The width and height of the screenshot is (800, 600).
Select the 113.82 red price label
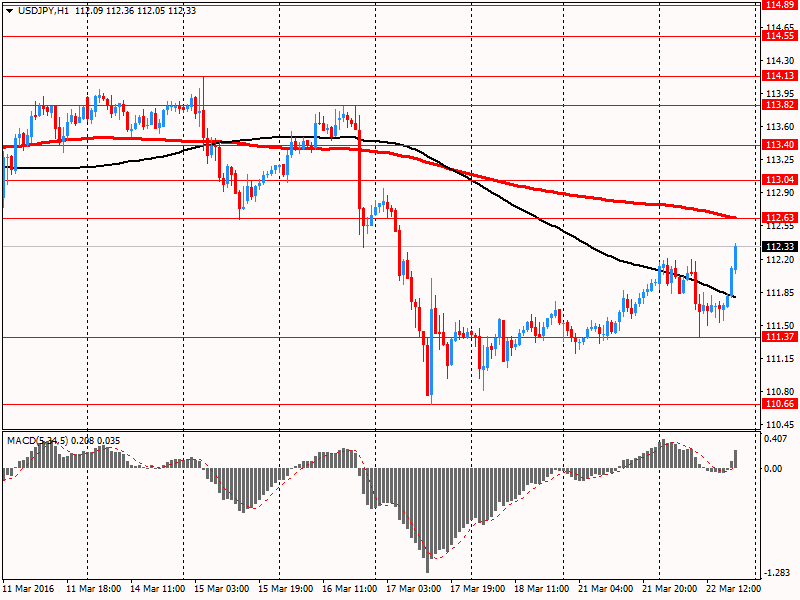click(x=780, y=105)
